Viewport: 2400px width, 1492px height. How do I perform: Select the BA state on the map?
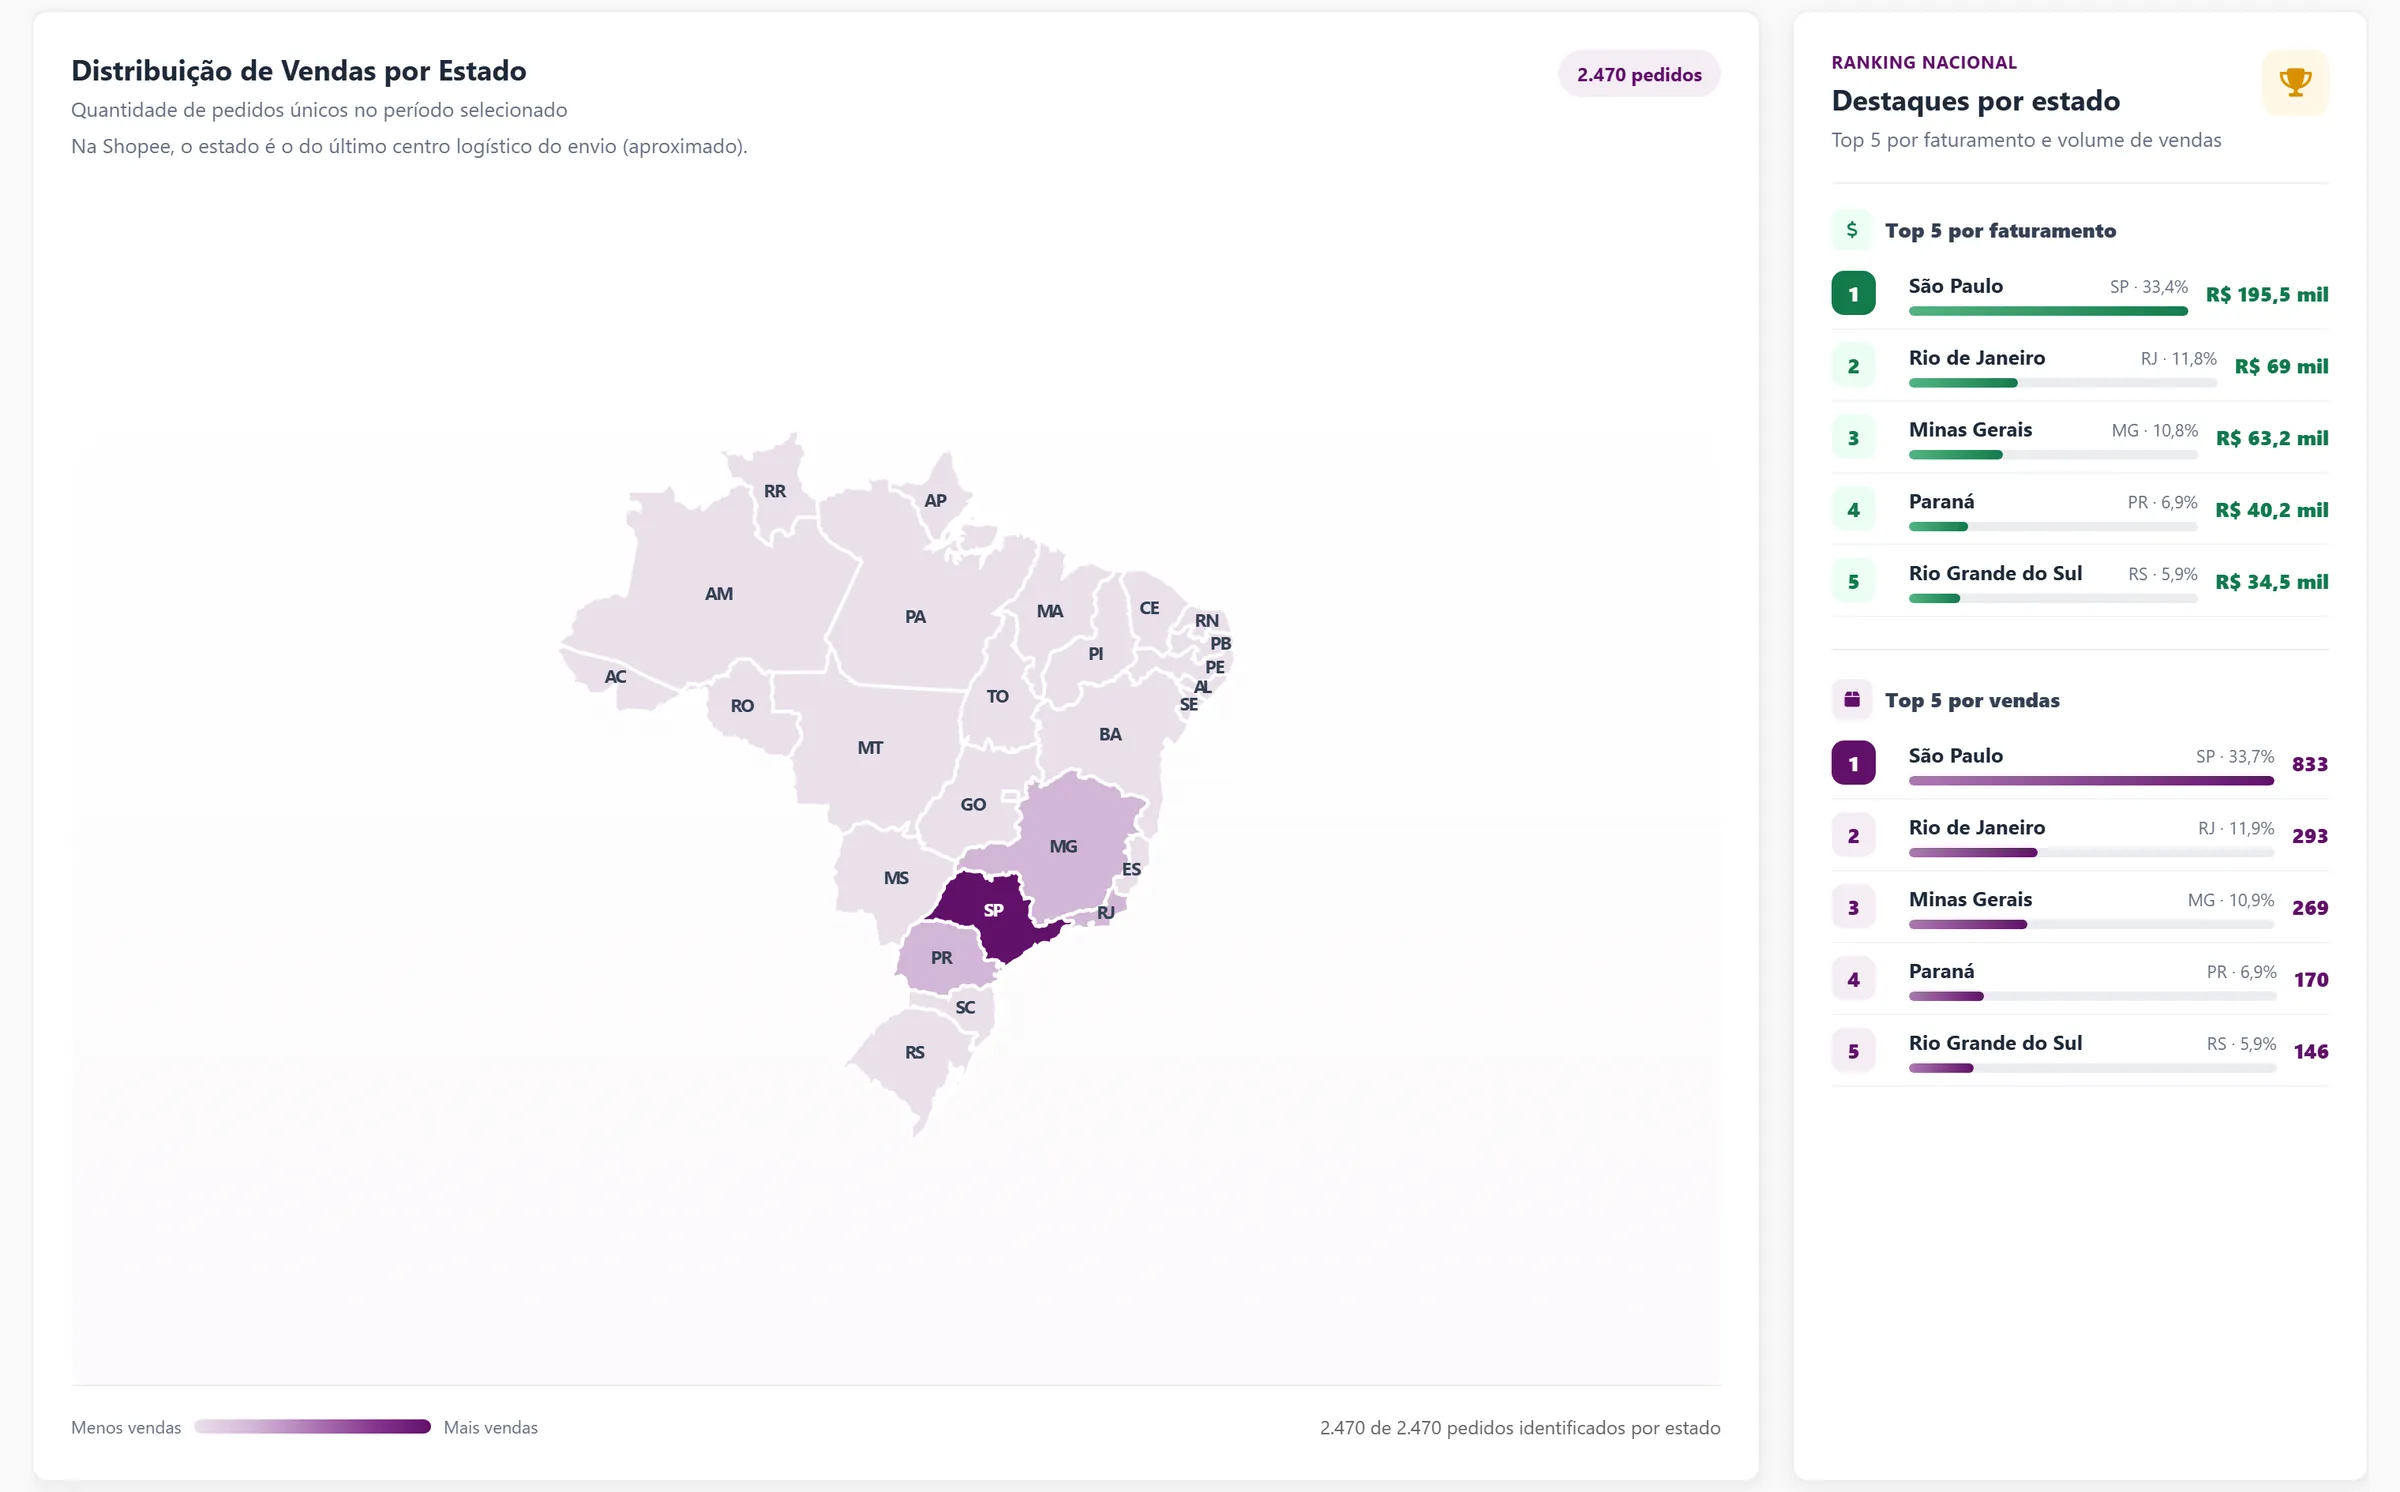pyautogui.click(x=1110, y=734)
